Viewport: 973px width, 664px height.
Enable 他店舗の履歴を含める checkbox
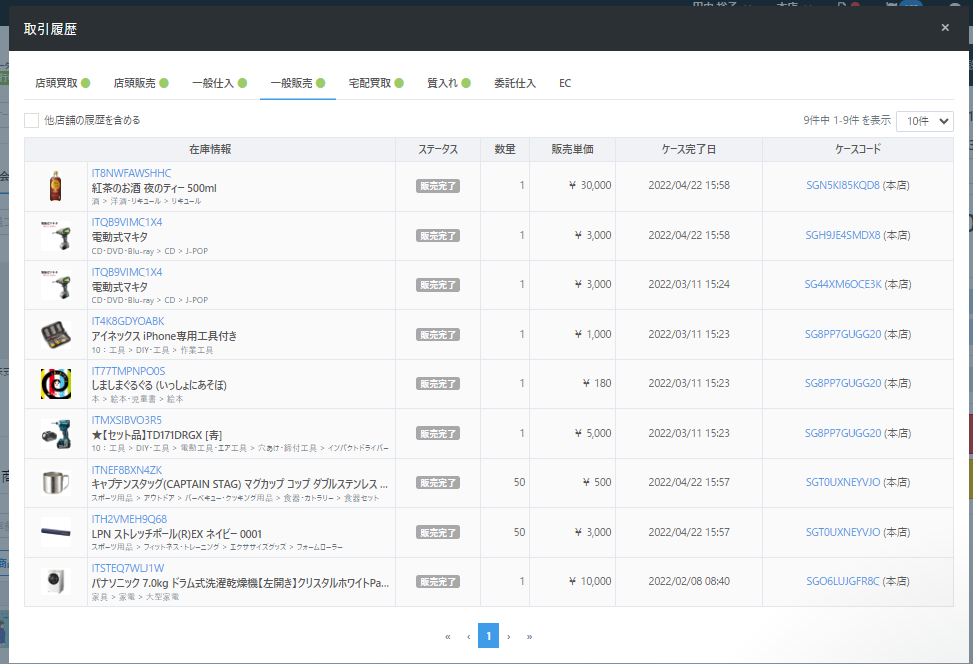32,120
